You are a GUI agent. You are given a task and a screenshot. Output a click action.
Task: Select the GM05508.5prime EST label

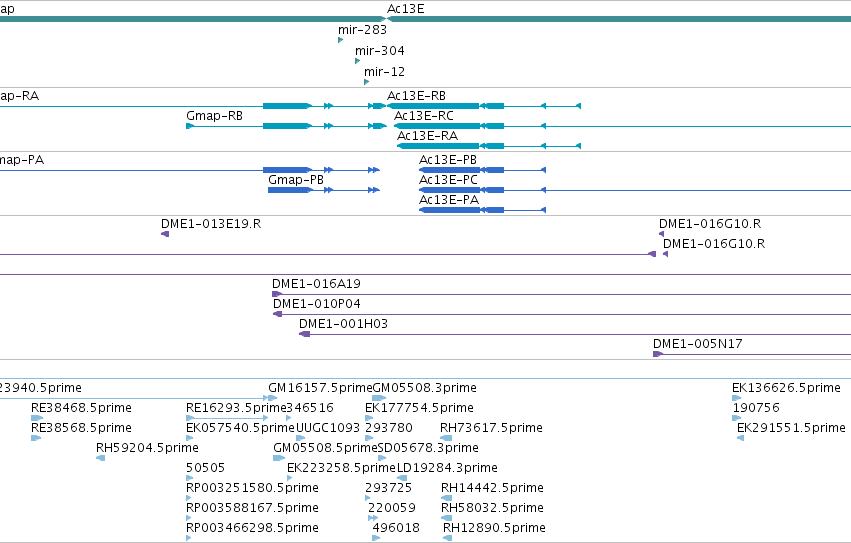pyautogui.click(x=325, y=449)
